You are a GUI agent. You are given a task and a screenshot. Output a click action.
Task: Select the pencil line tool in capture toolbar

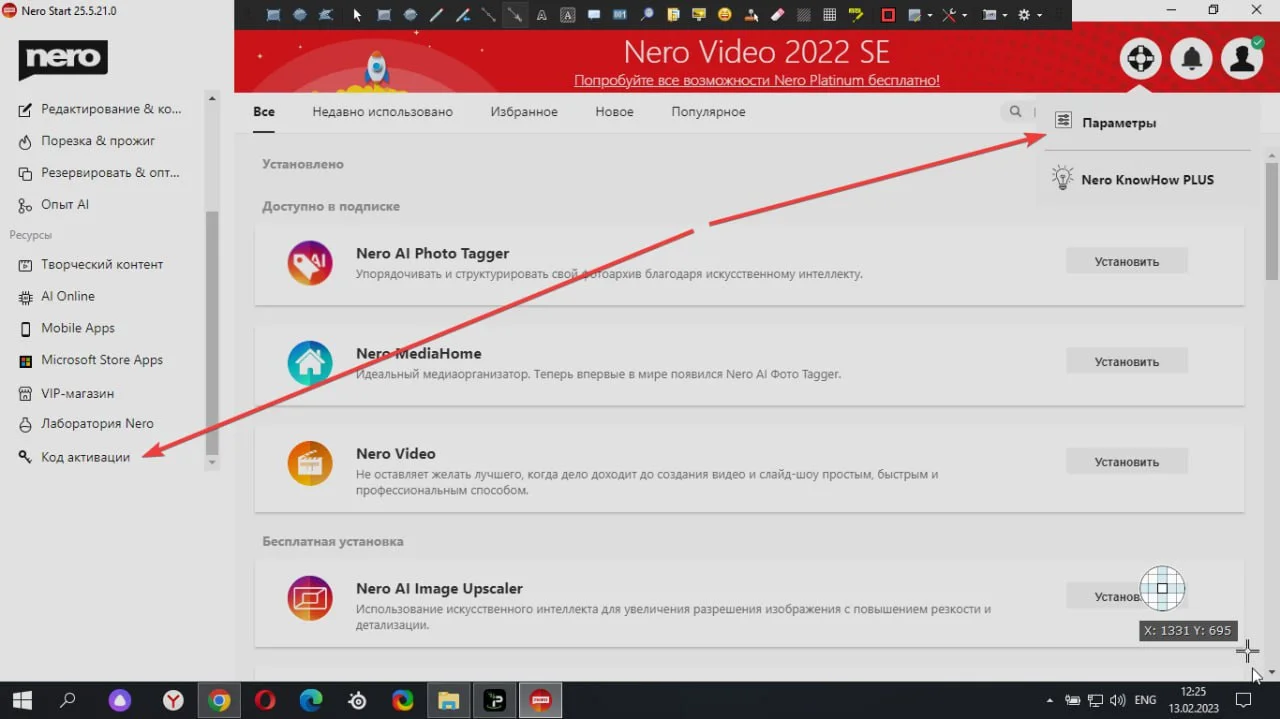pyautogui.click(x=437, y=15)
